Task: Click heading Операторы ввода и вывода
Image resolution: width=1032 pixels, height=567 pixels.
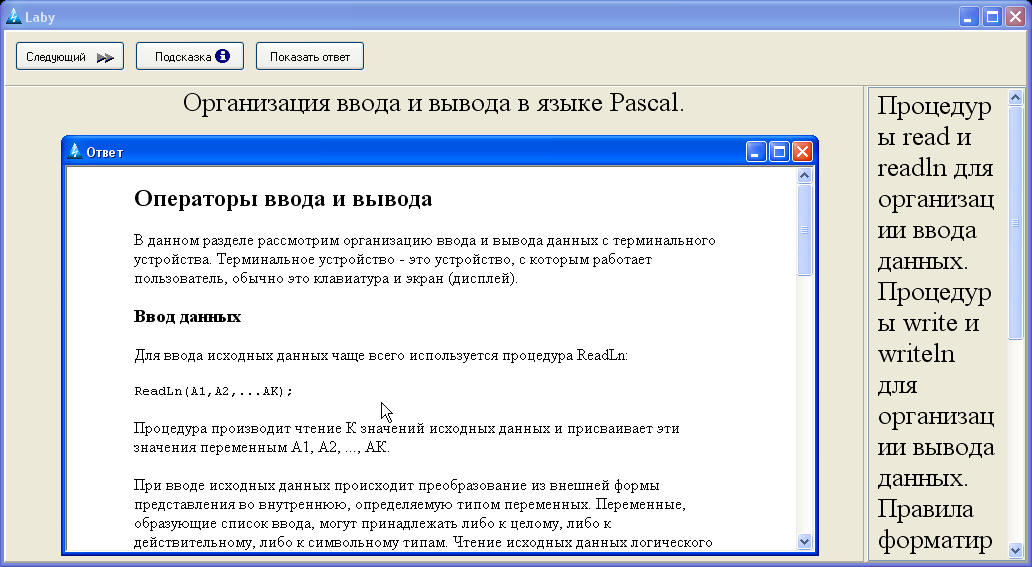Action: (x=283, y=198)
